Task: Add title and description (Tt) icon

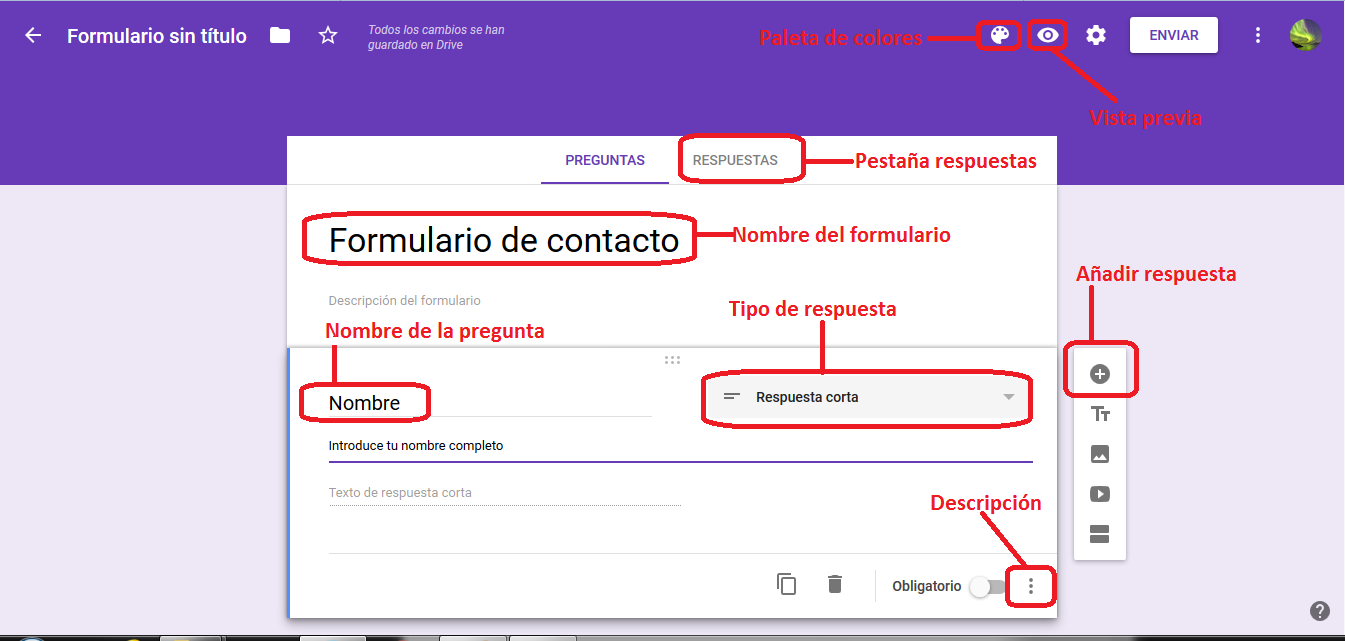Action: (x=1100, y=414)
